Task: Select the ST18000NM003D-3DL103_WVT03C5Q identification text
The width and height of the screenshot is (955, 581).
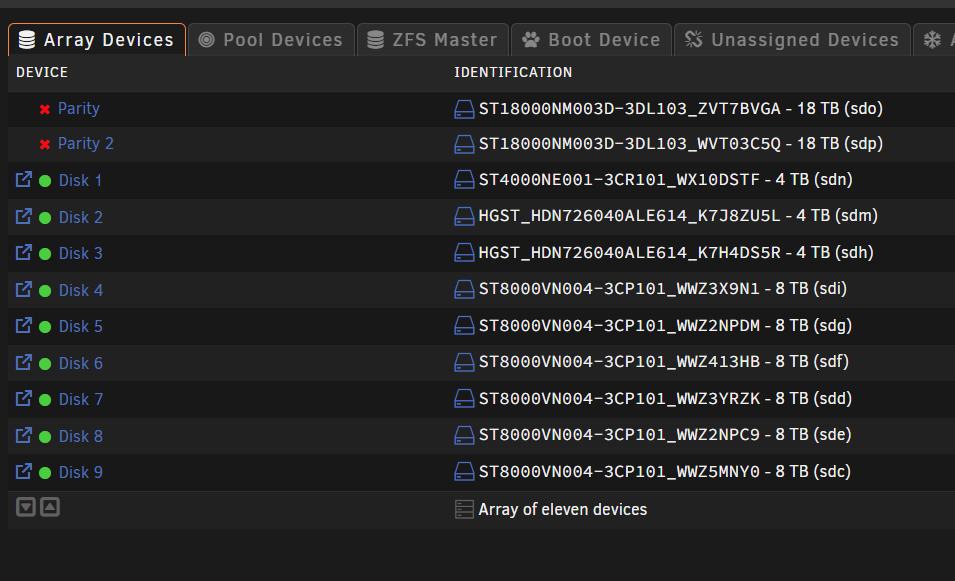Action: (630, 144)
